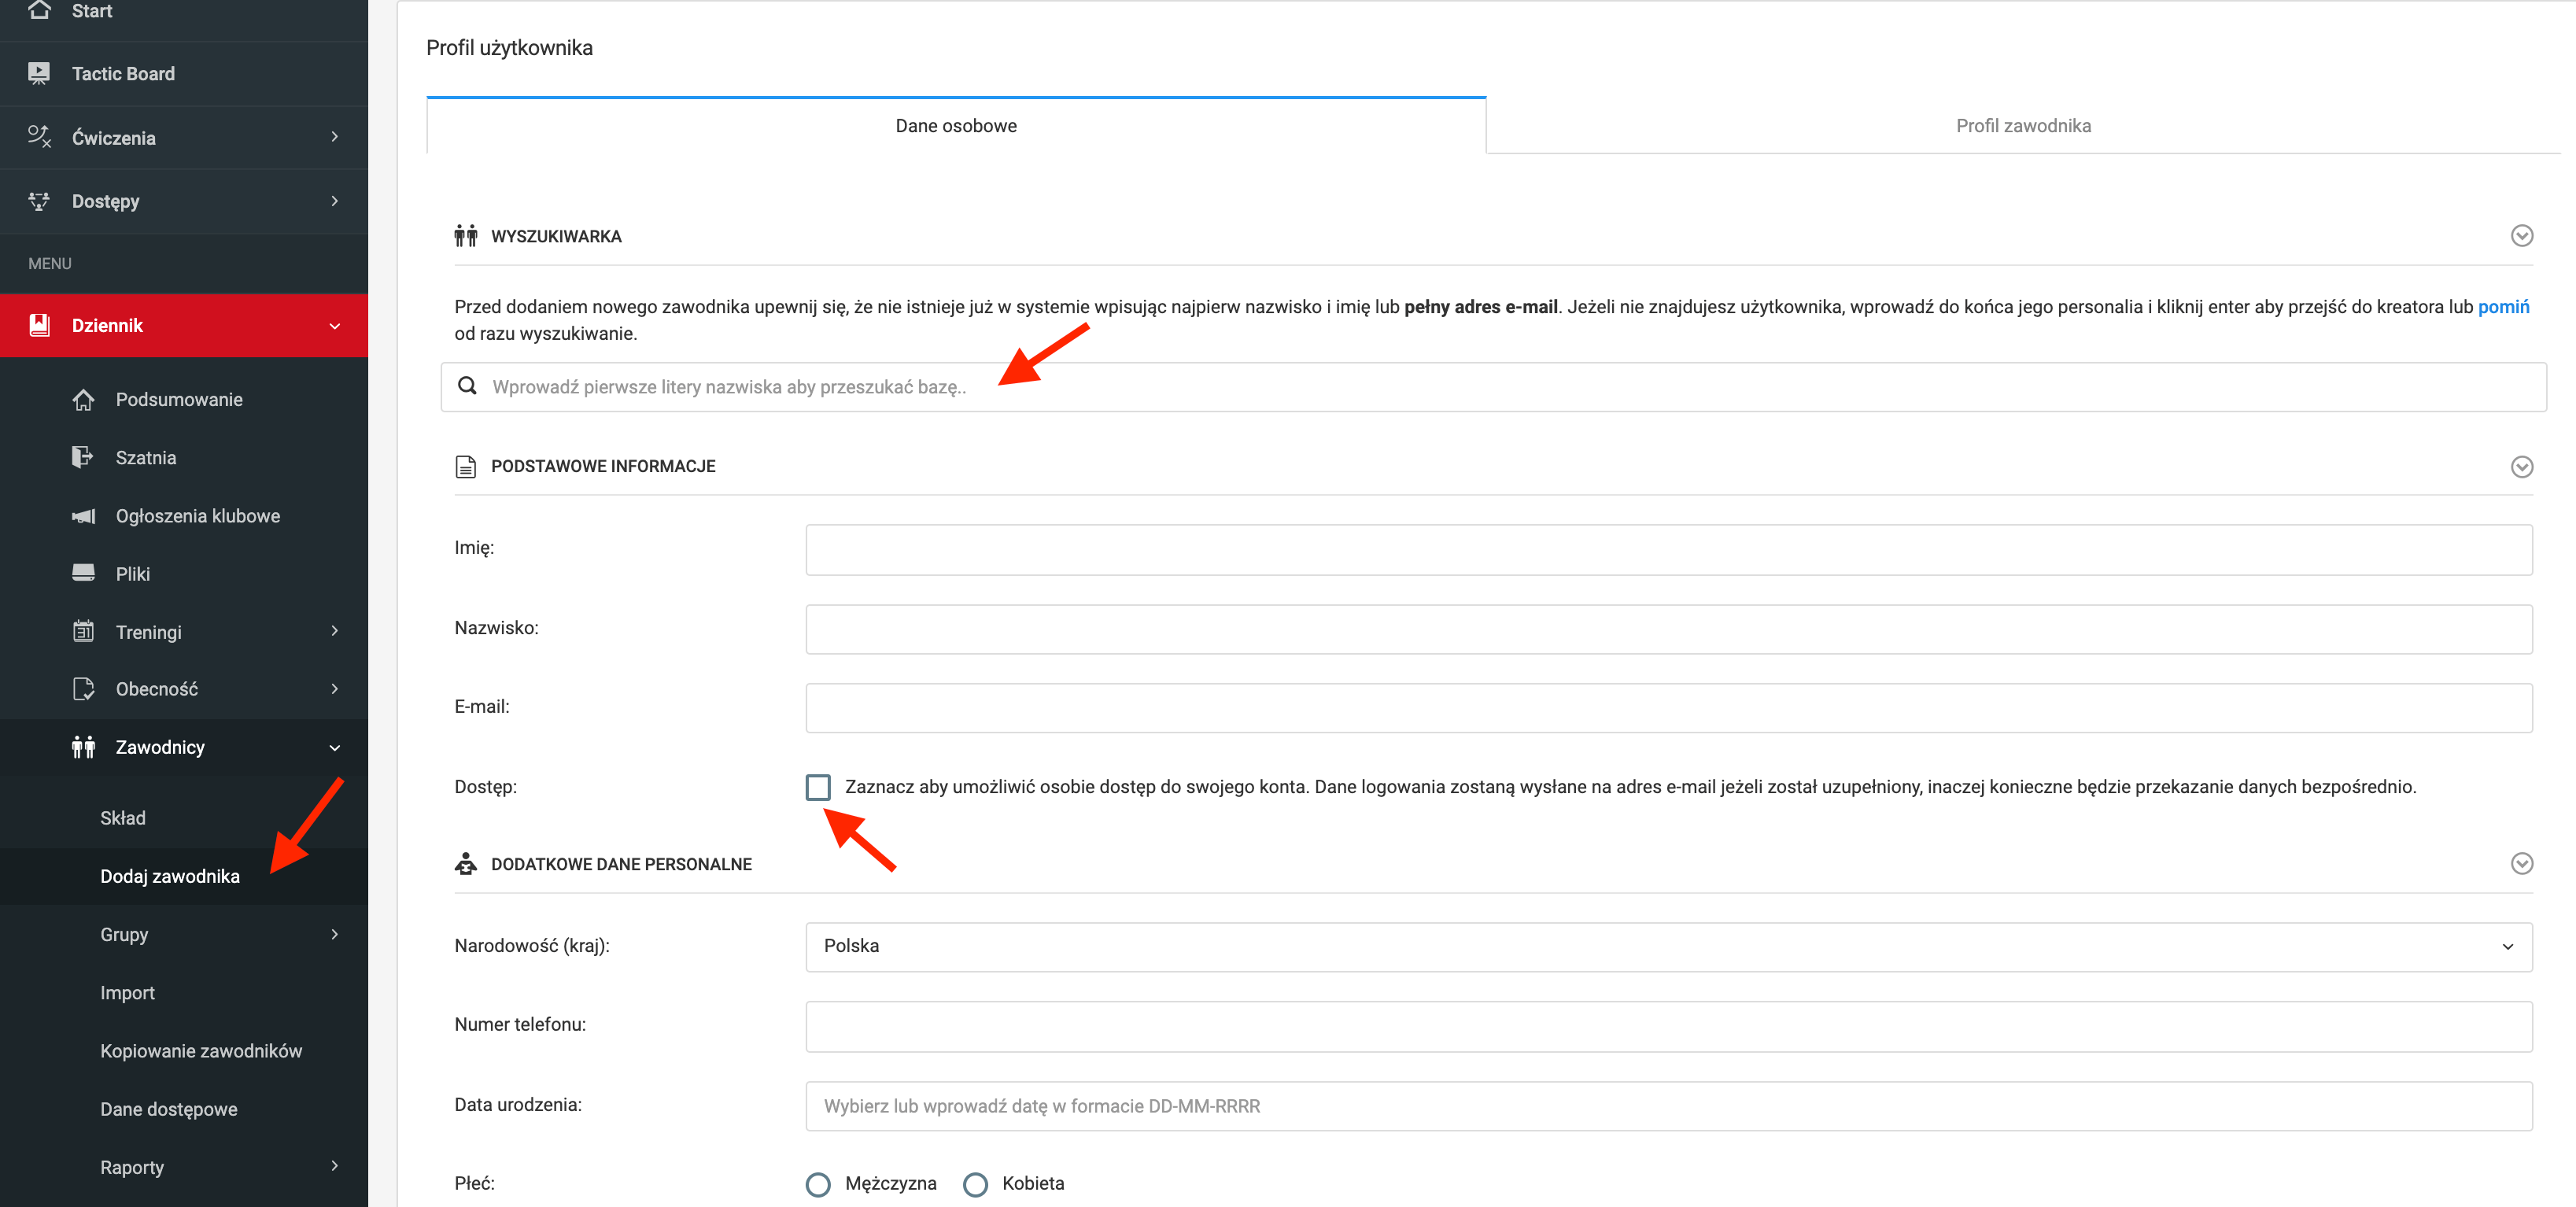Click the Szatnia locker room icon
This screenshot has height=1207, width=2576.
83,457
